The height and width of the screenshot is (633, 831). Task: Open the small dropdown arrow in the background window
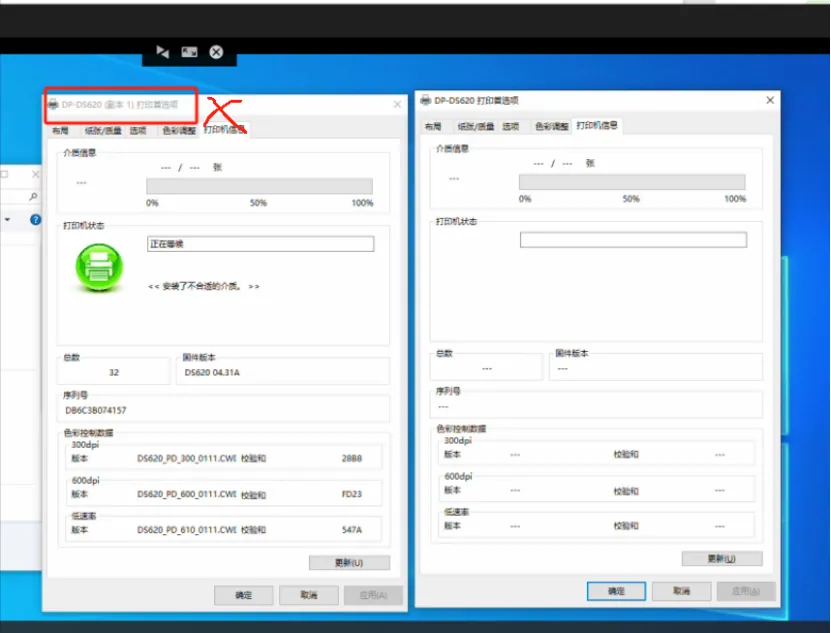pyautogui.click(x=7, y=219)
